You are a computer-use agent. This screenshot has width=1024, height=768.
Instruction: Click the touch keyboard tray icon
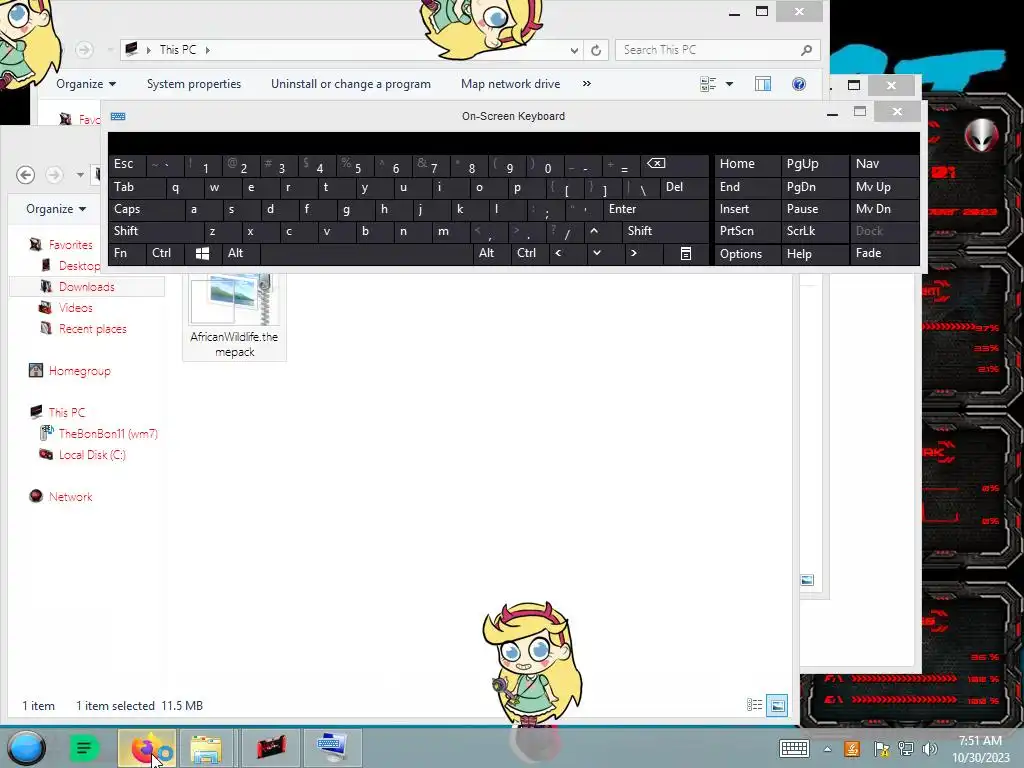[794, 748]
